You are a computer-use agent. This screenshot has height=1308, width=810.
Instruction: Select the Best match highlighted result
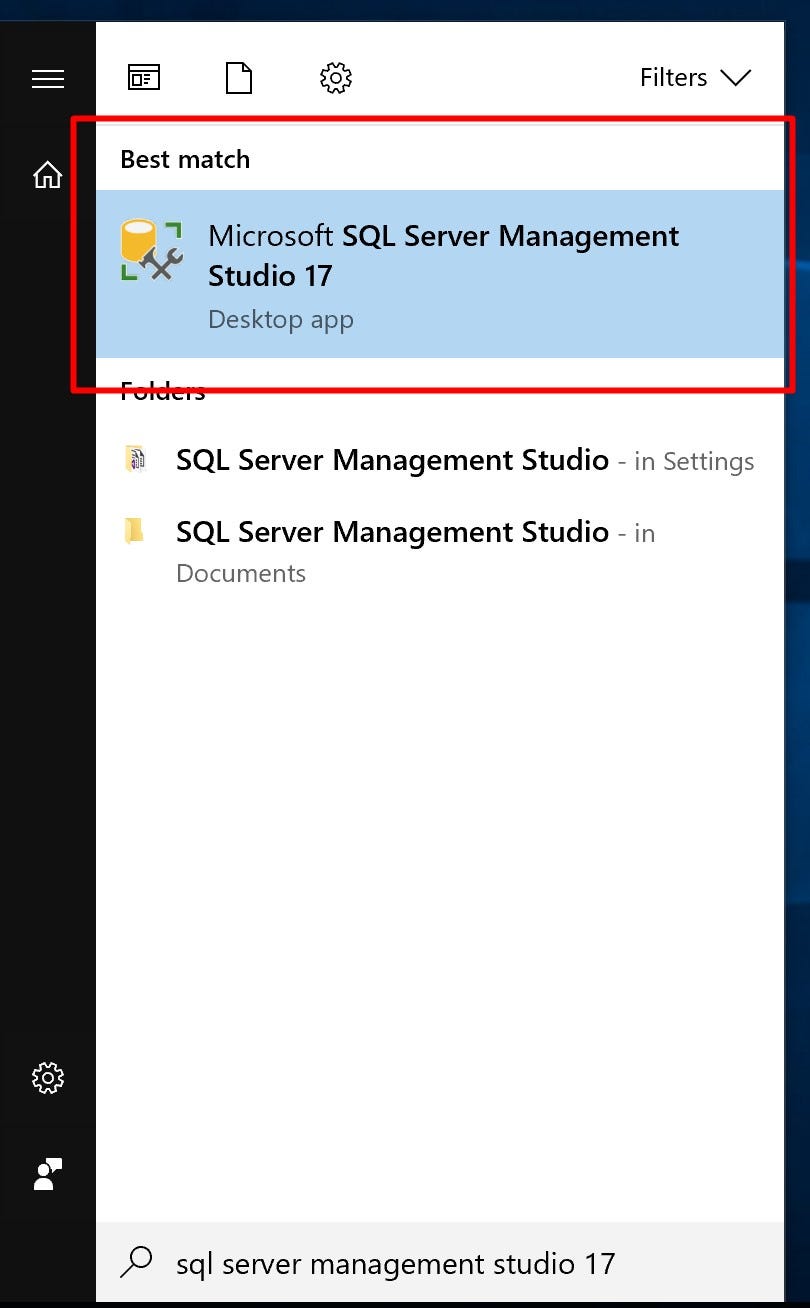(440, 275)
